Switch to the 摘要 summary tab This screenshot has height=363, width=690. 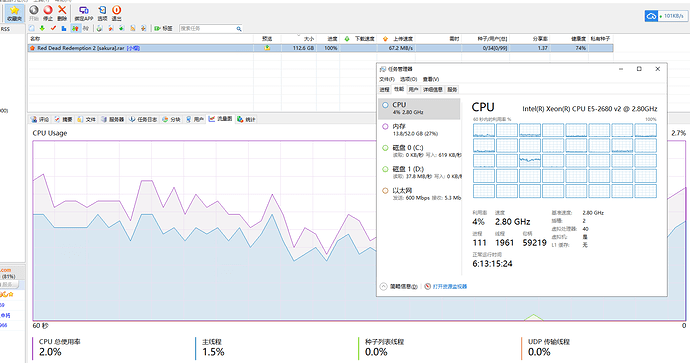coord(63,119)
